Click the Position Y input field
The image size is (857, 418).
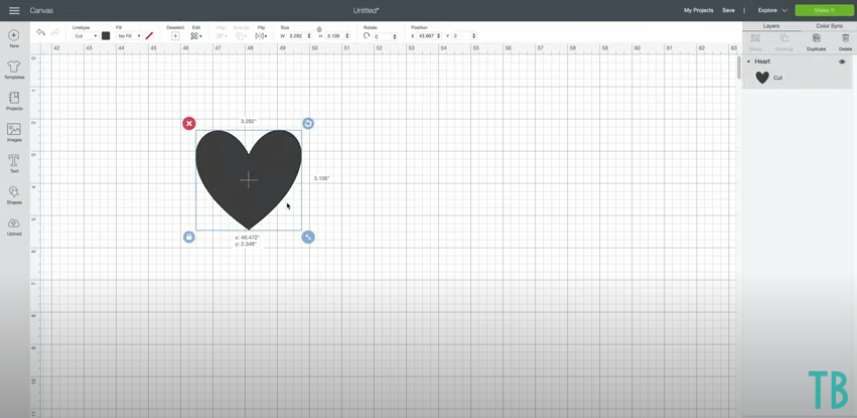(x=461, y=36)
